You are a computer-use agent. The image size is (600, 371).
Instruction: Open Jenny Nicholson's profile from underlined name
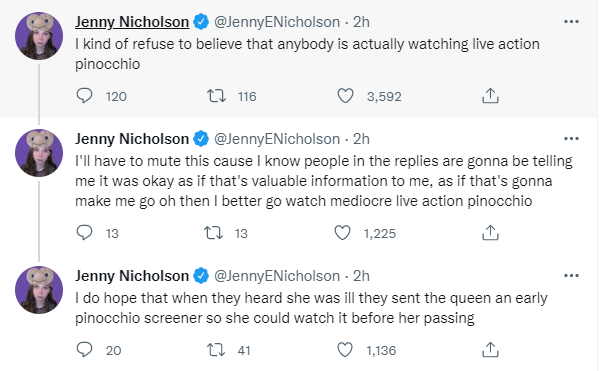point(132,22)
